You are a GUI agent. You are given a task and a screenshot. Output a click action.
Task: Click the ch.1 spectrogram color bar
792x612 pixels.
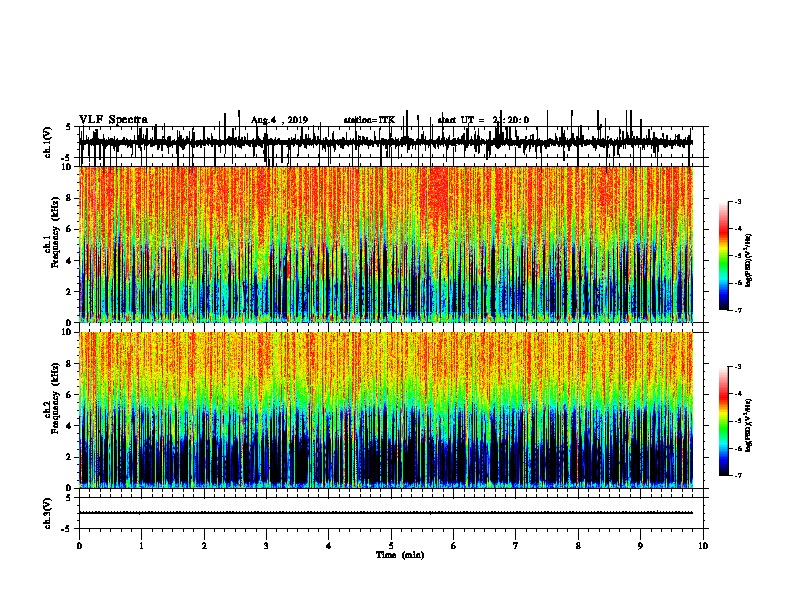click(723, 256)
